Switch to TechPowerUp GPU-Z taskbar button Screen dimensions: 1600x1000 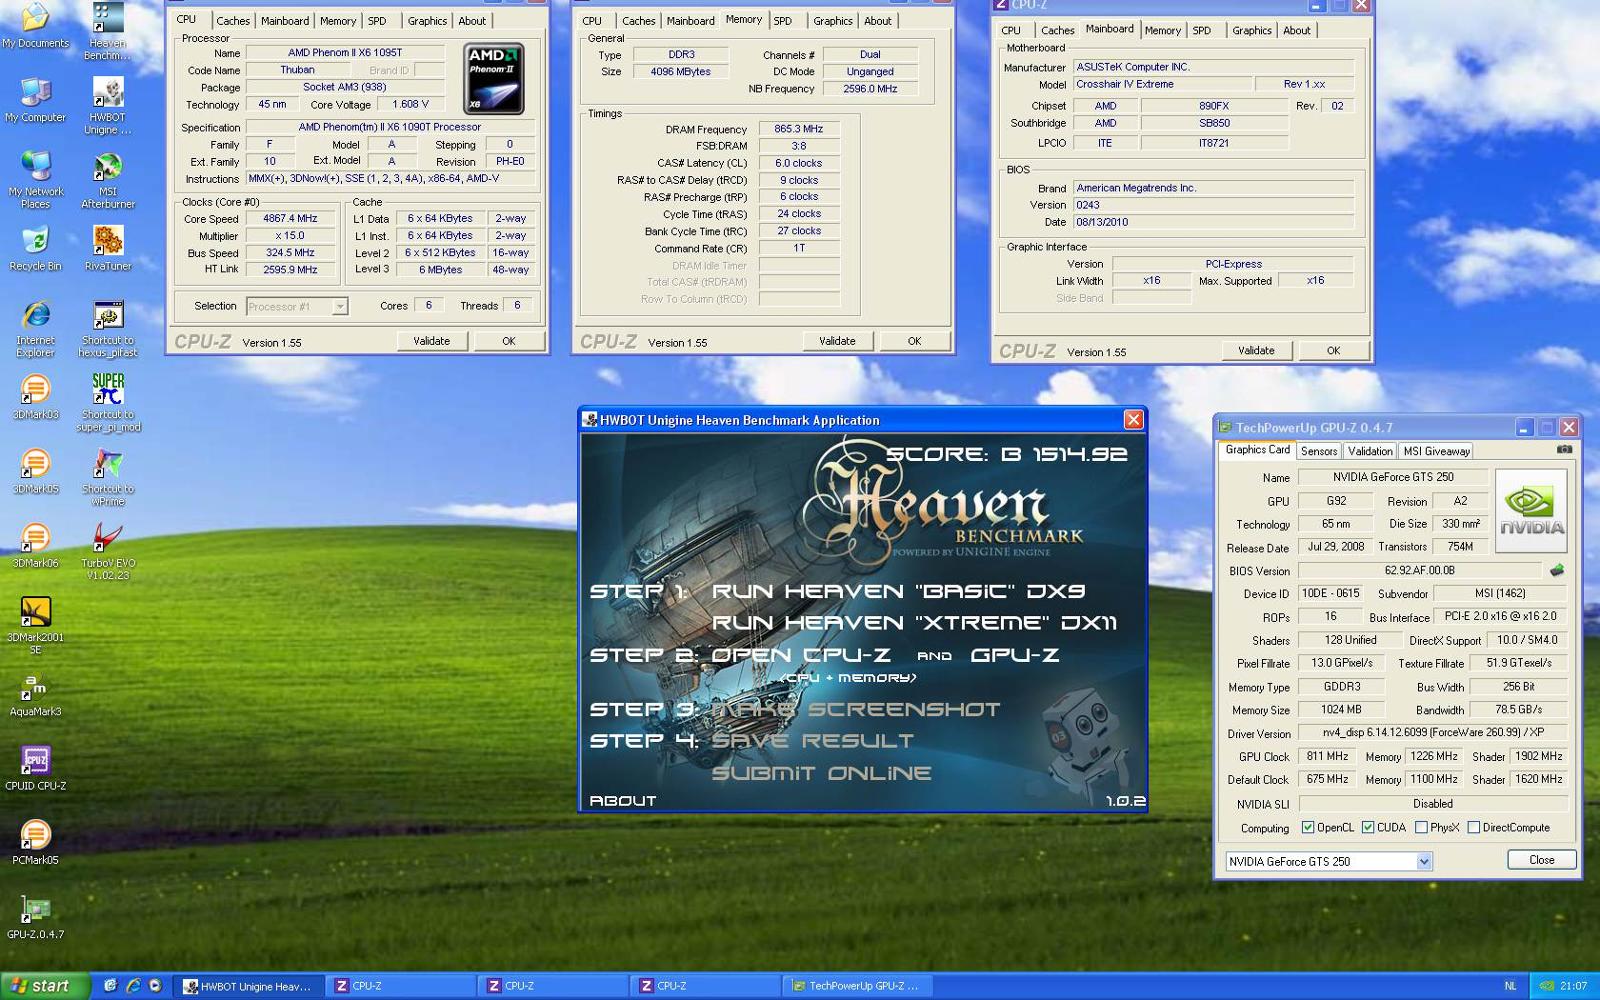[x=856, y=986]
